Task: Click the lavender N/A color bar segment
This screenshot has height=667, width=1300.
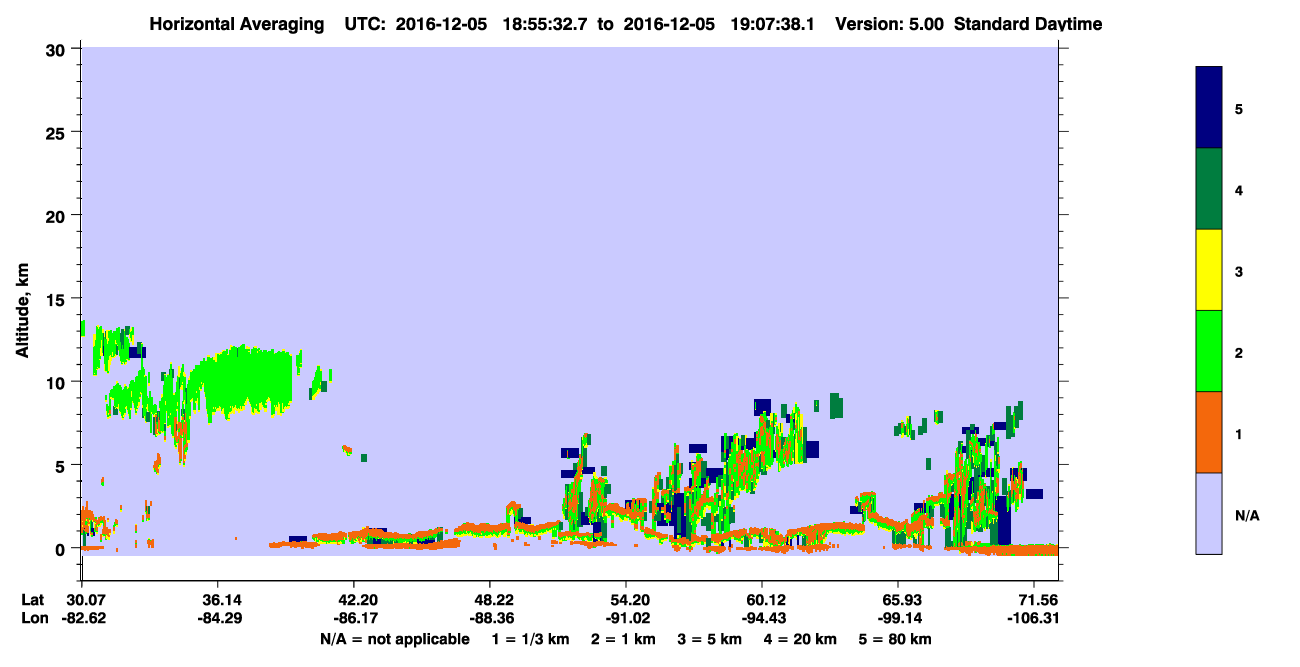Action: 1209,513
